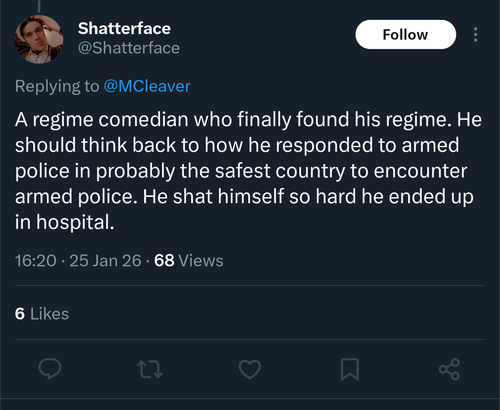The height and width of the screenshot is (410, 500).
Task: Click the 16:20 · 25 Jan 26 timestamp
Action: pyautogui.click(x=78, y=260)
